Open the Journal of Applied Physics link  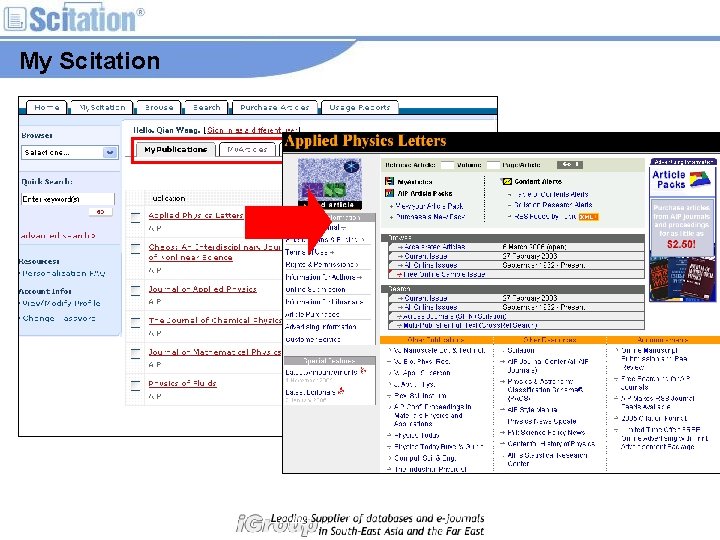tap(202, 289)
